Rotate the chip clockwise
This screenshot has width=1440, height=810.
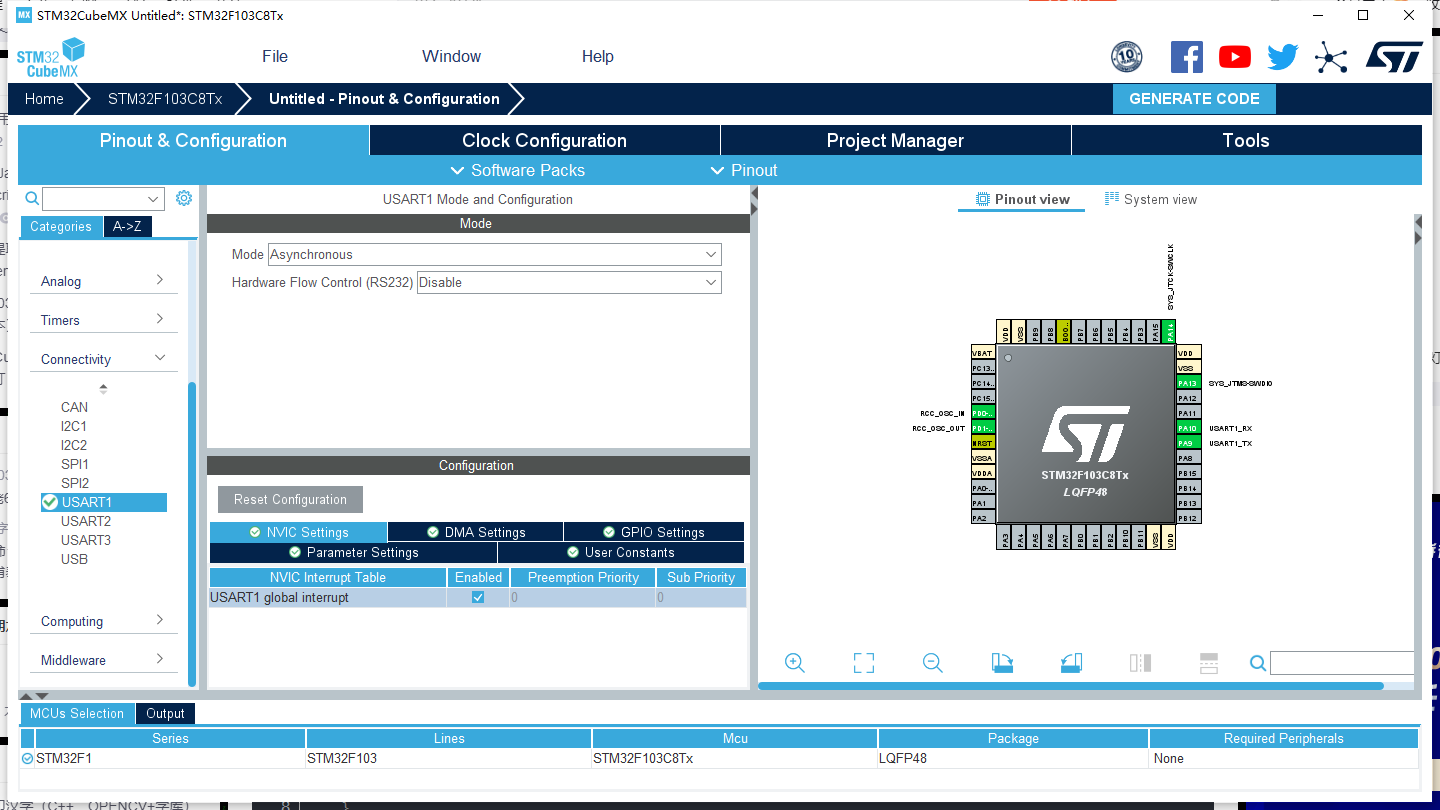coord(1002,662)
